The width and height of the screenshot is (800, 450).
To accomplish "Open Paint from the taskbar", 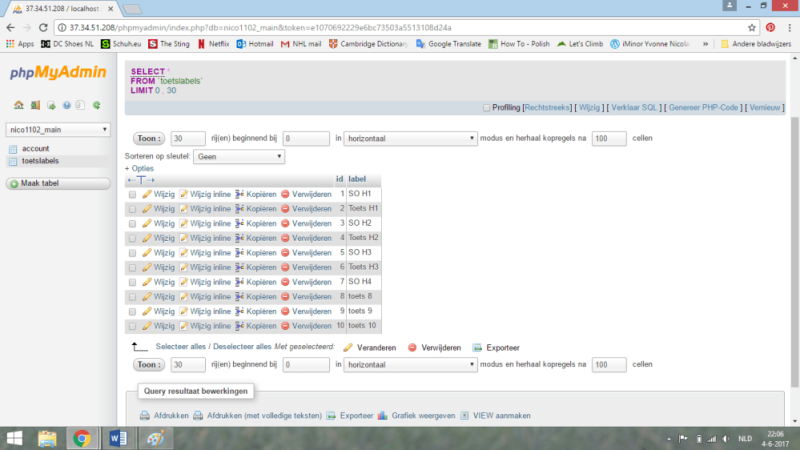I will click(x=155, y=438).
